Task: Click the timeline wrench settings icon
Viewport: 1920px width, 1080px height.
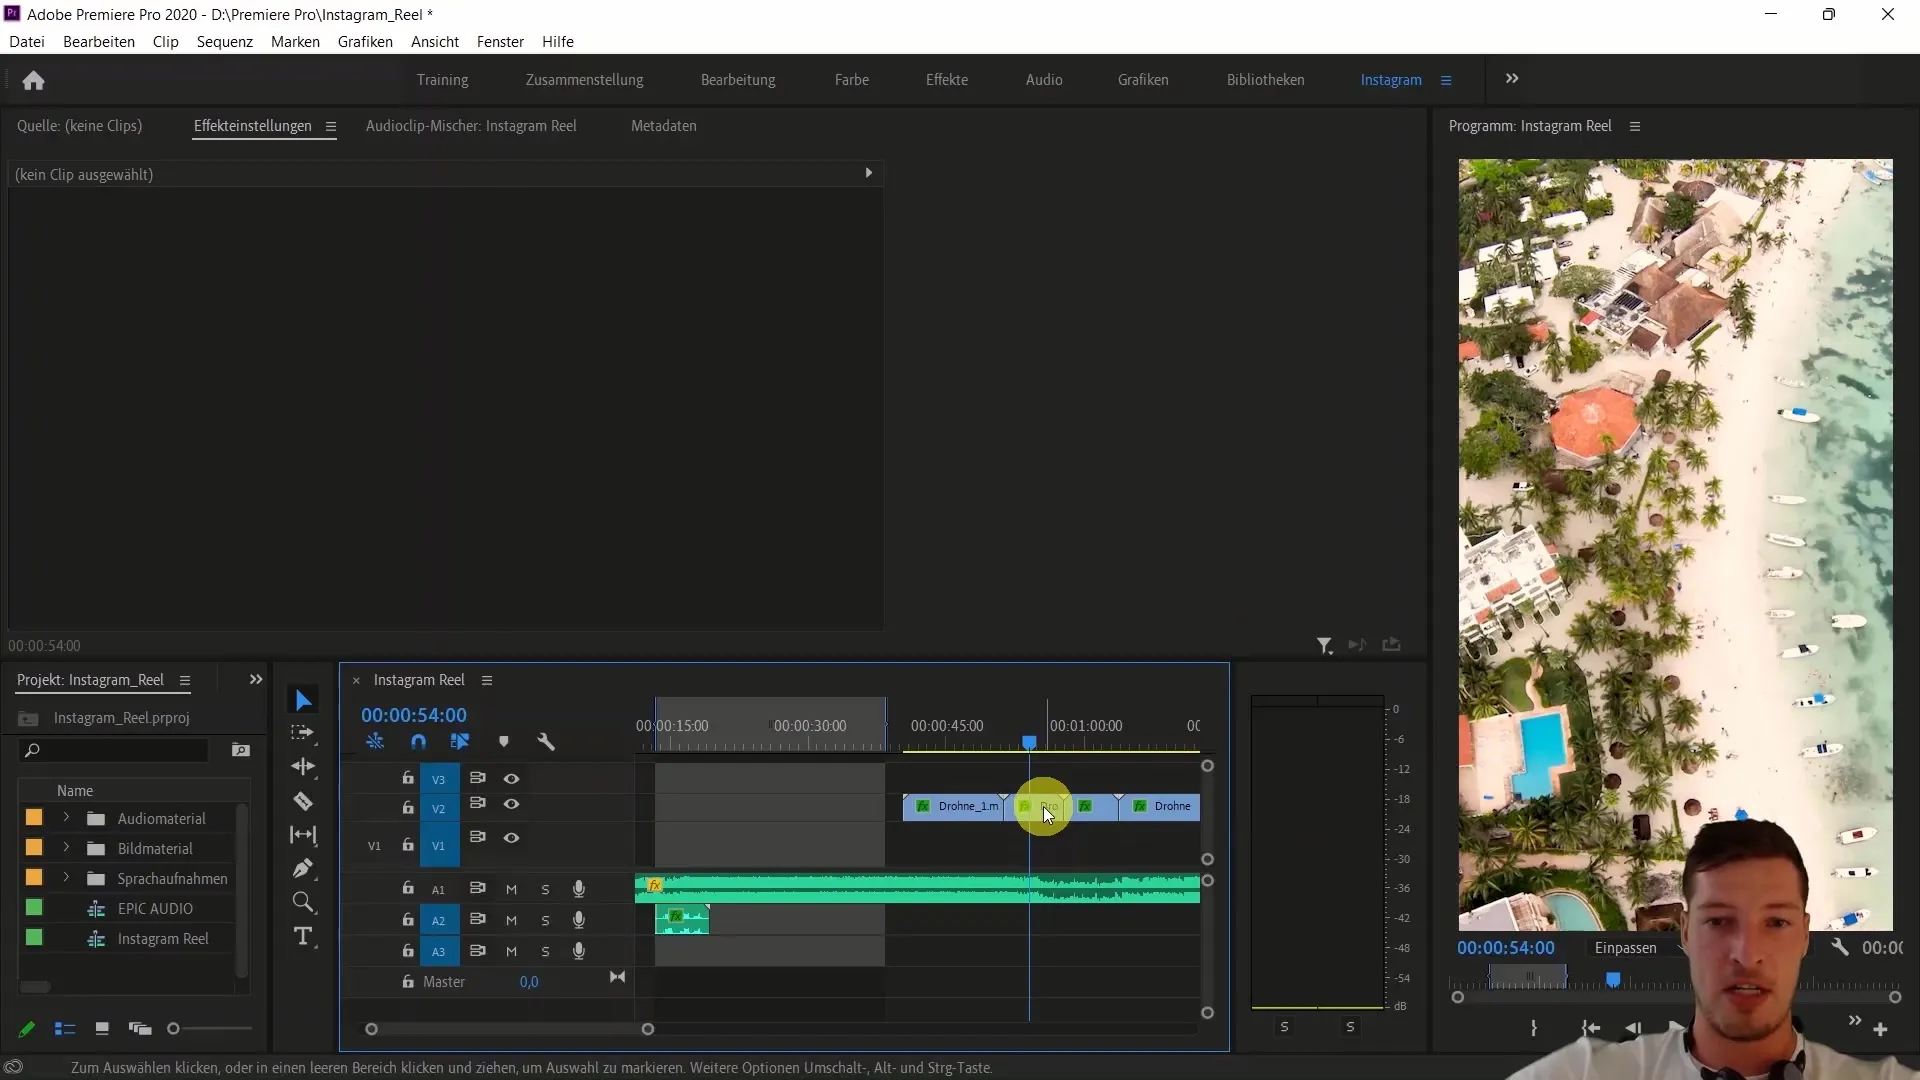Action: [x=546, y=742]
